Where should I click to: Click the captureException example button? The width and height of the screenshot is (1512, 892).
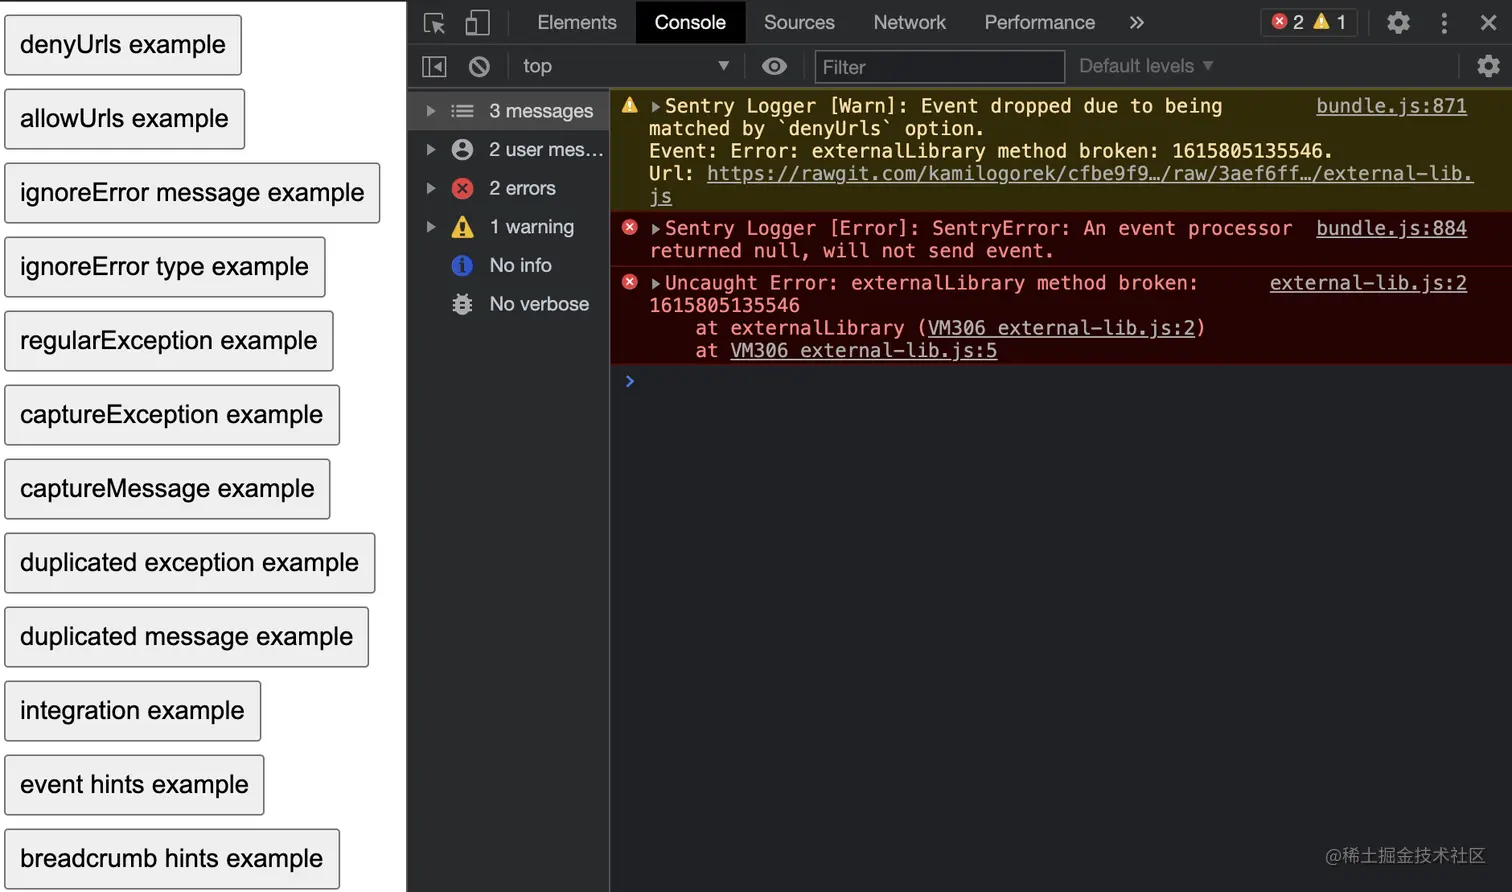(x=172, y=415)
